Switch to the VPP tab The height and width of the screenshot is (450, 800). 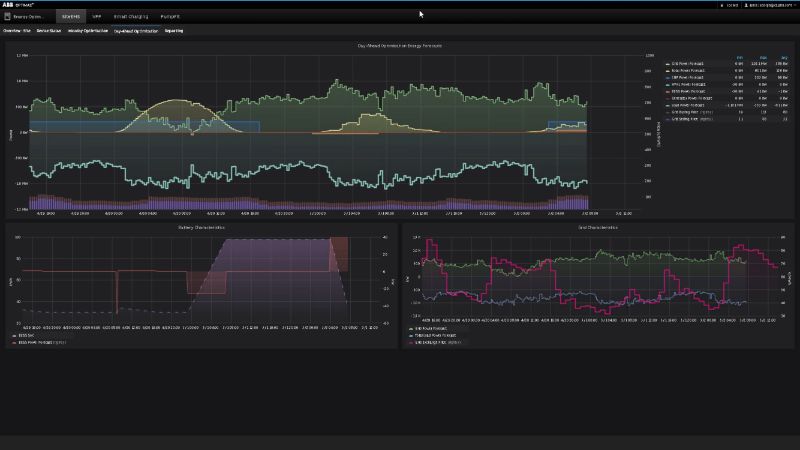(x=97, y=17)
